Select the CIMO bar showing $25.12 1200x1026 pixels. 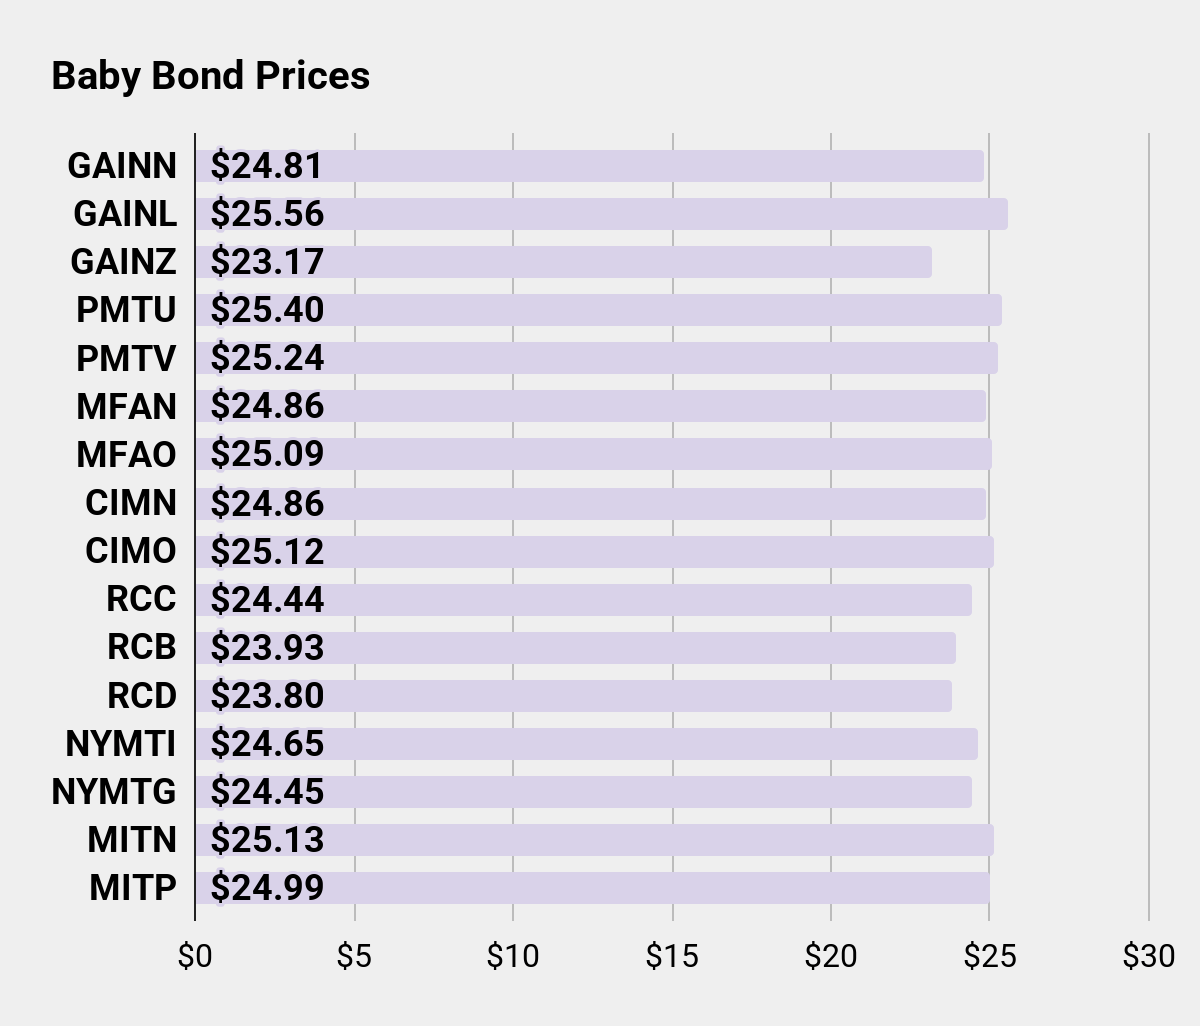595,551
